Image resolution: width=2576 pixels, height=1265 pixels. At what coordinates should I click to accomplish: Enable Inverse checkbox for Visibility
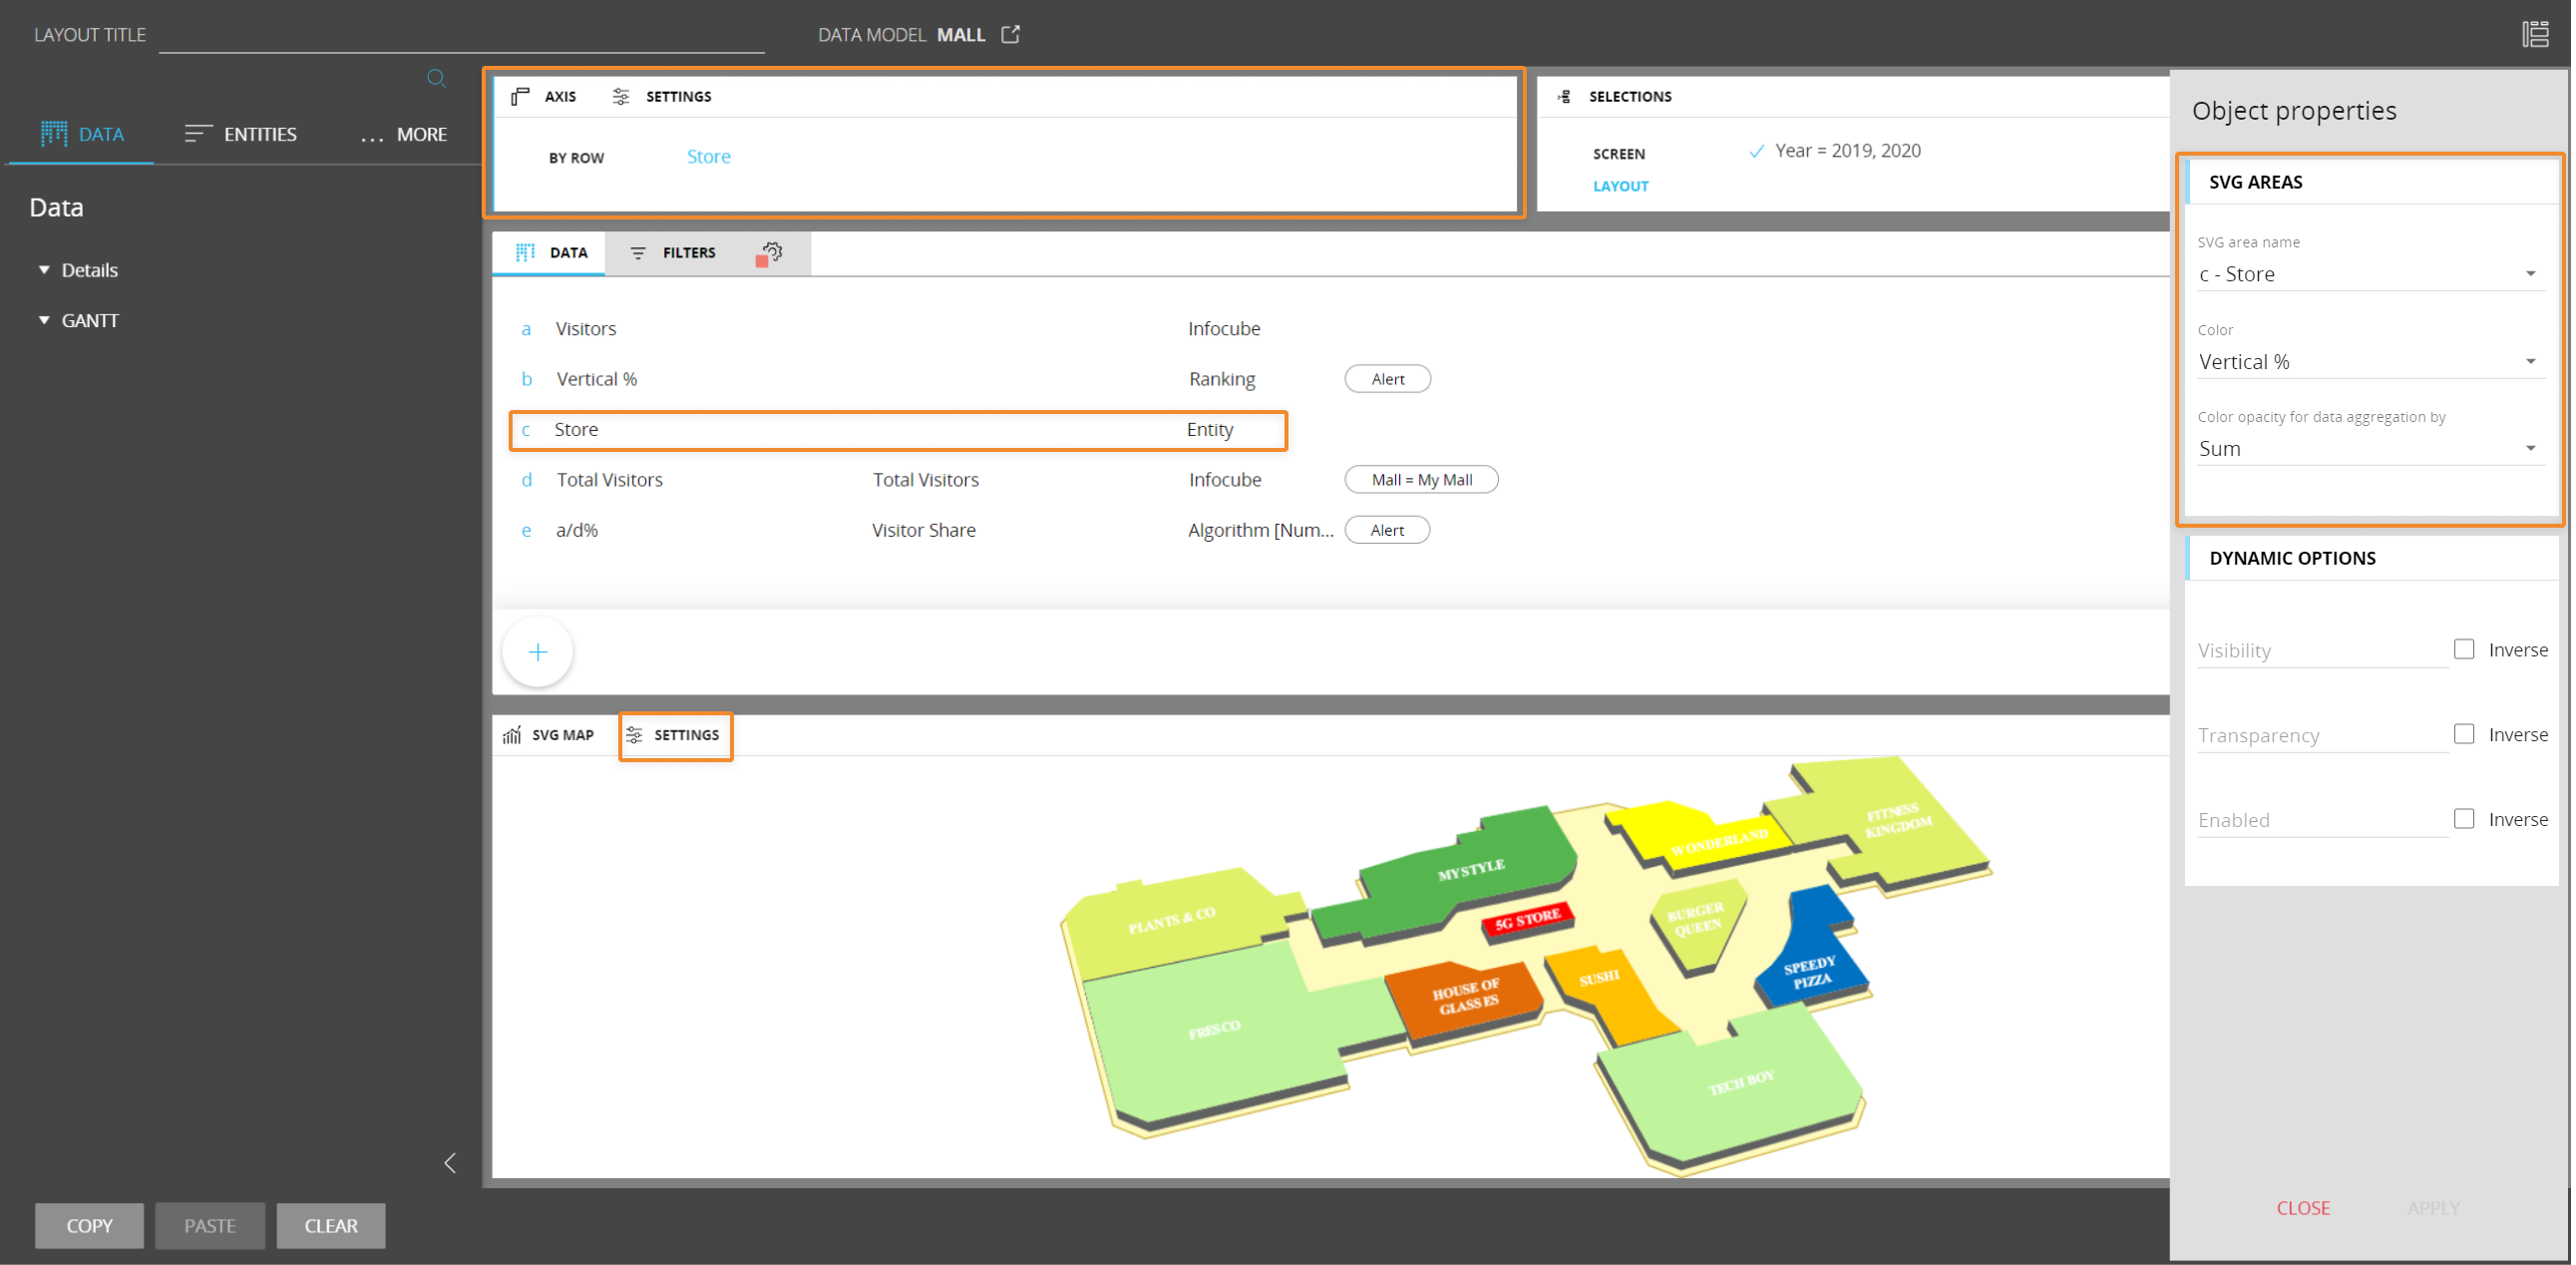click(x=2464, y=649)
